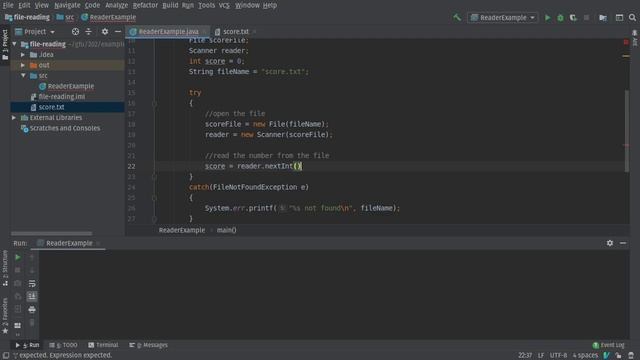Image resolution: width=640 pixels, height=360 pixels.
Task: Open the Favorites side tab
Action: coord(5,315)
